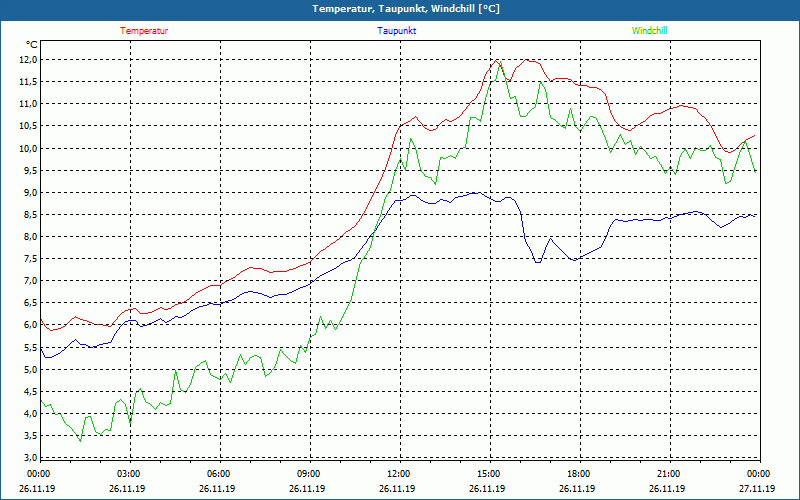The width and height of the screenshot is (800, 500).
Task: Click the 10,5 y-axis value
Action: [x=29, y=126]
